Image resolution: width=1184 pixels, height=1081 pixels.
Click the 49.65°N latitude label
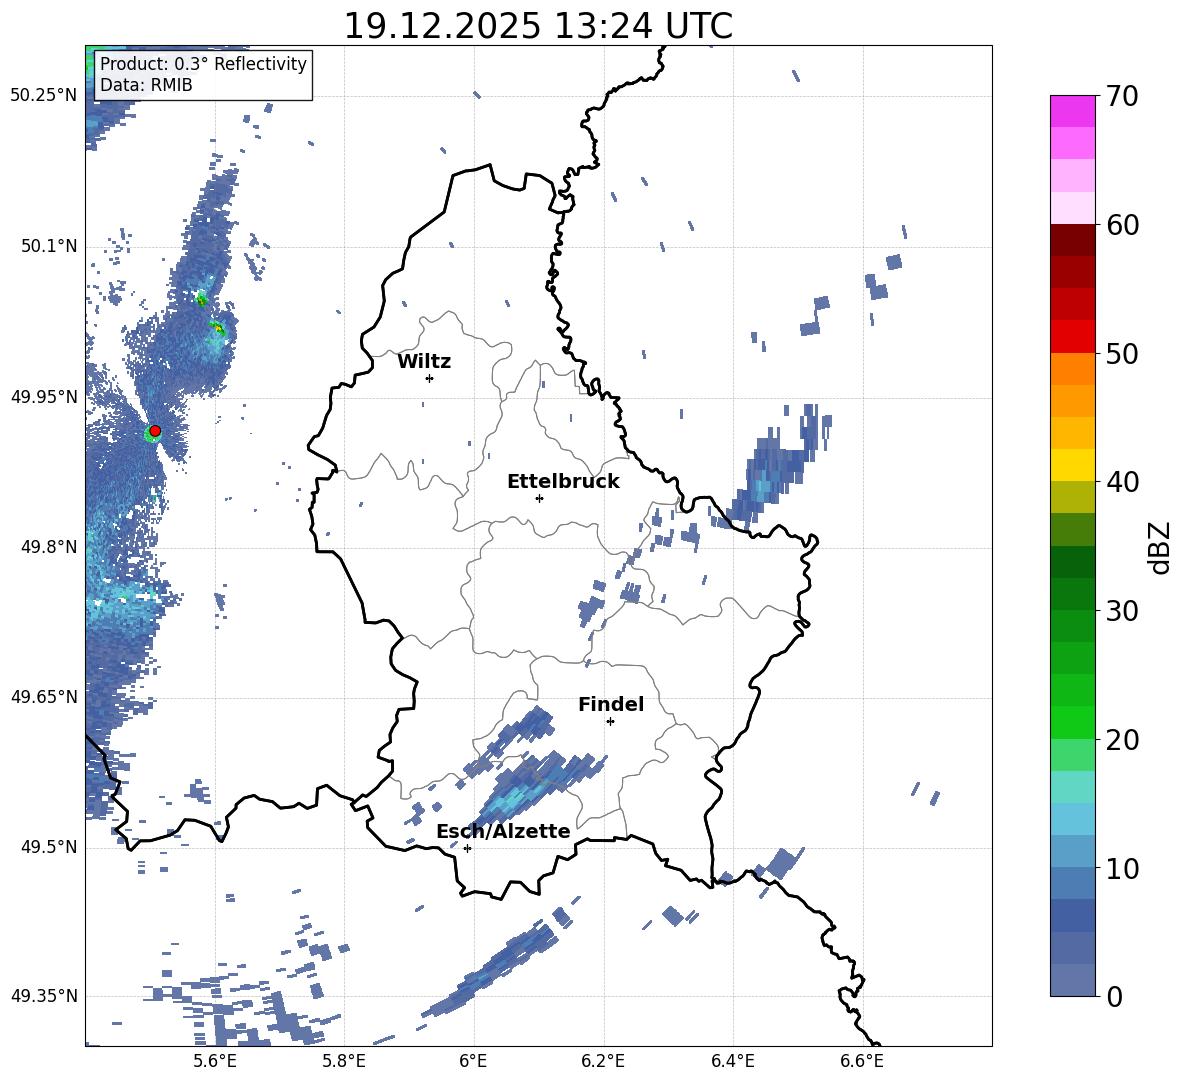click(x=44, y=697)
